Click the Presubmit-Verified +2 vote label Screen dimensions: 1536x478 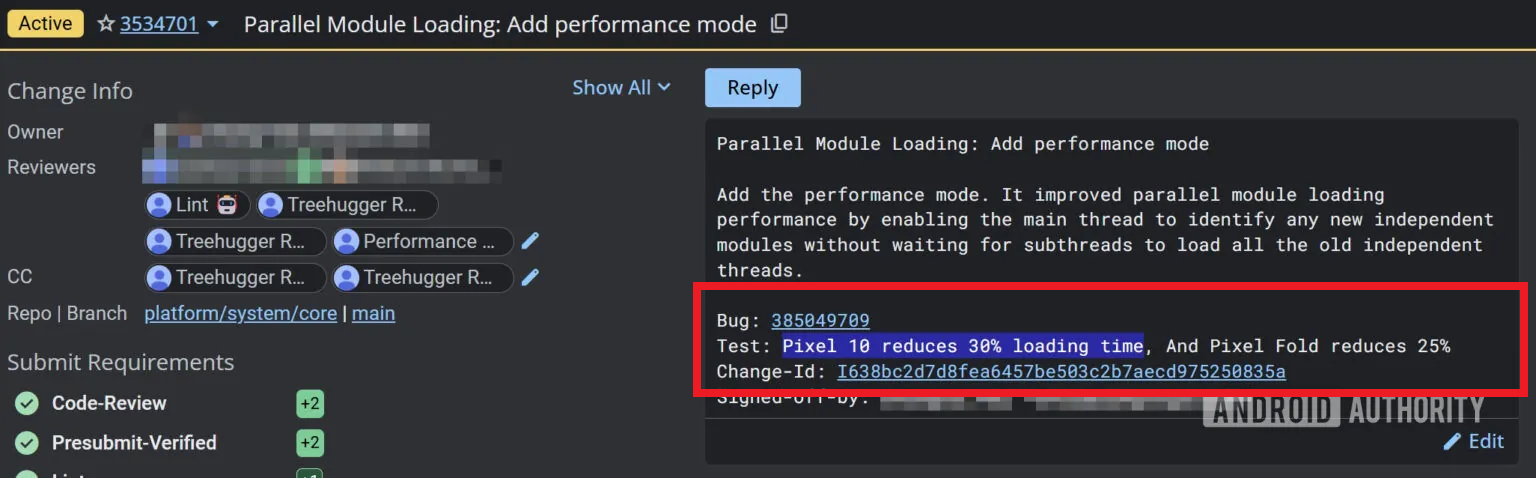coord(309,443)
